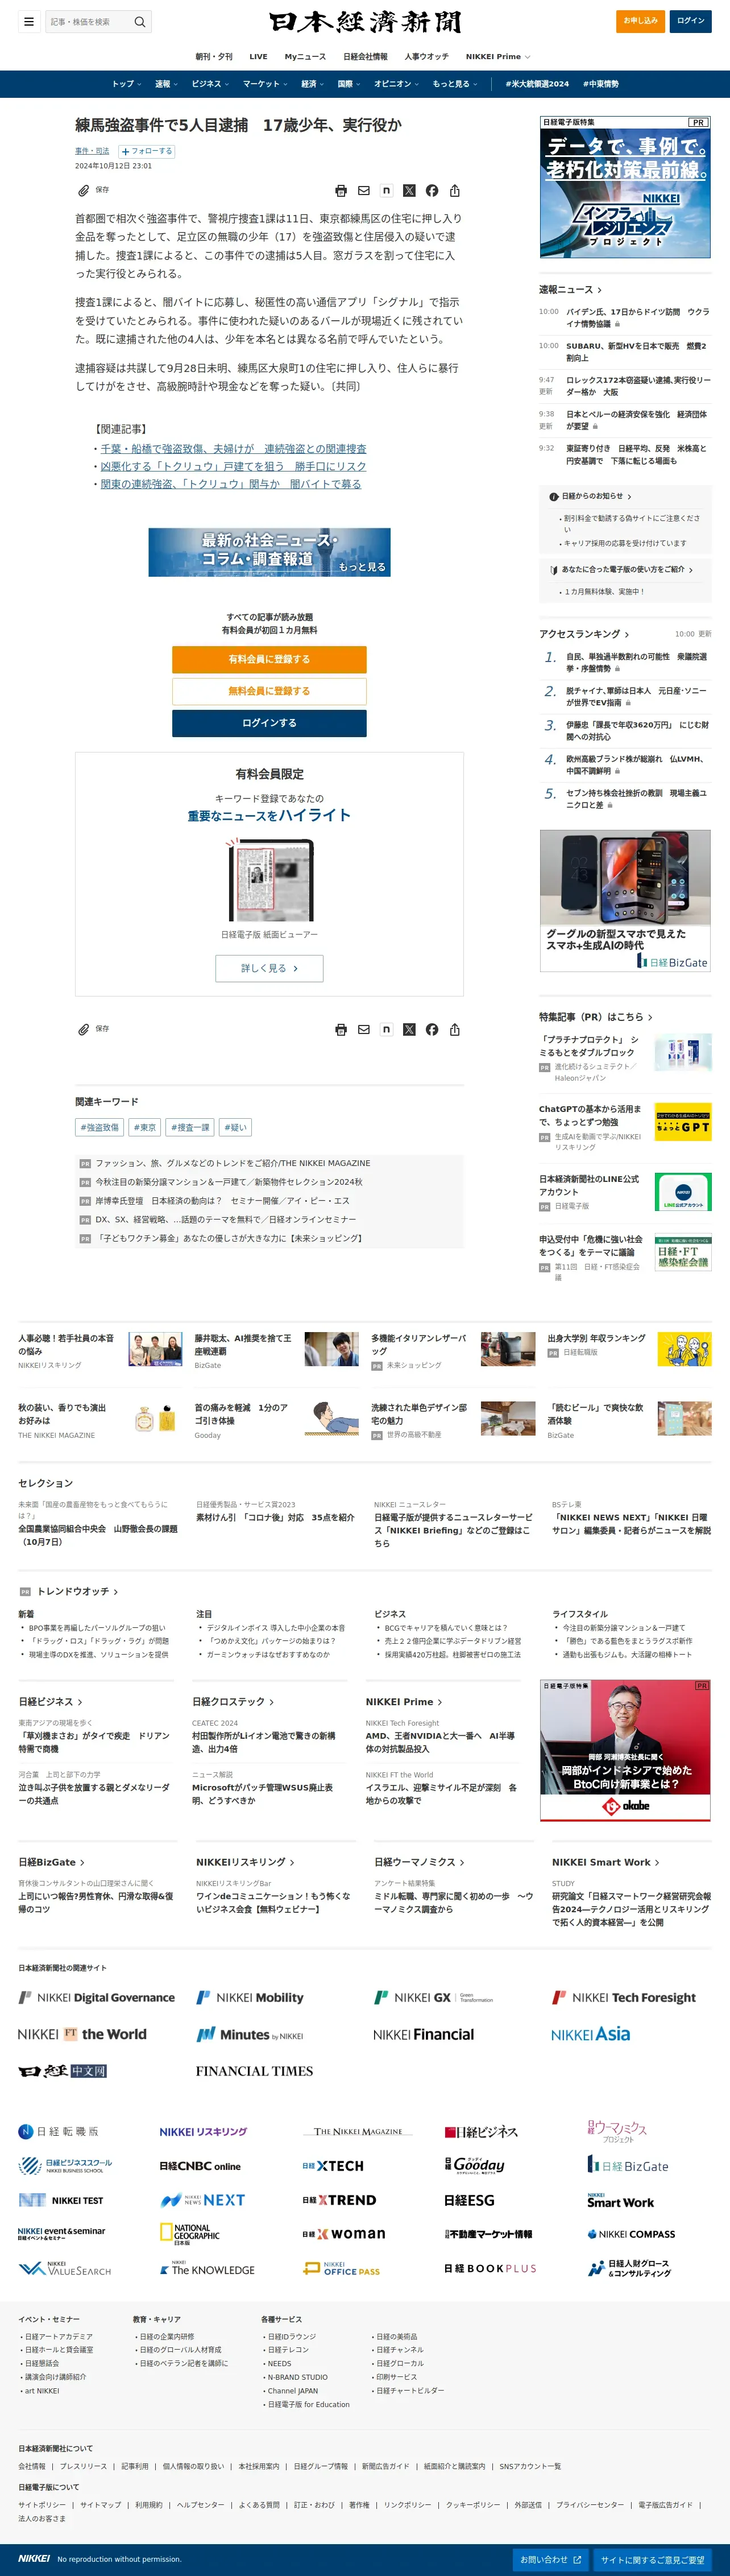Viewport: 730px width, 2576px height.
Task: Select #米大統領選2024 topic tab
Action: click(x=537, y=84)
